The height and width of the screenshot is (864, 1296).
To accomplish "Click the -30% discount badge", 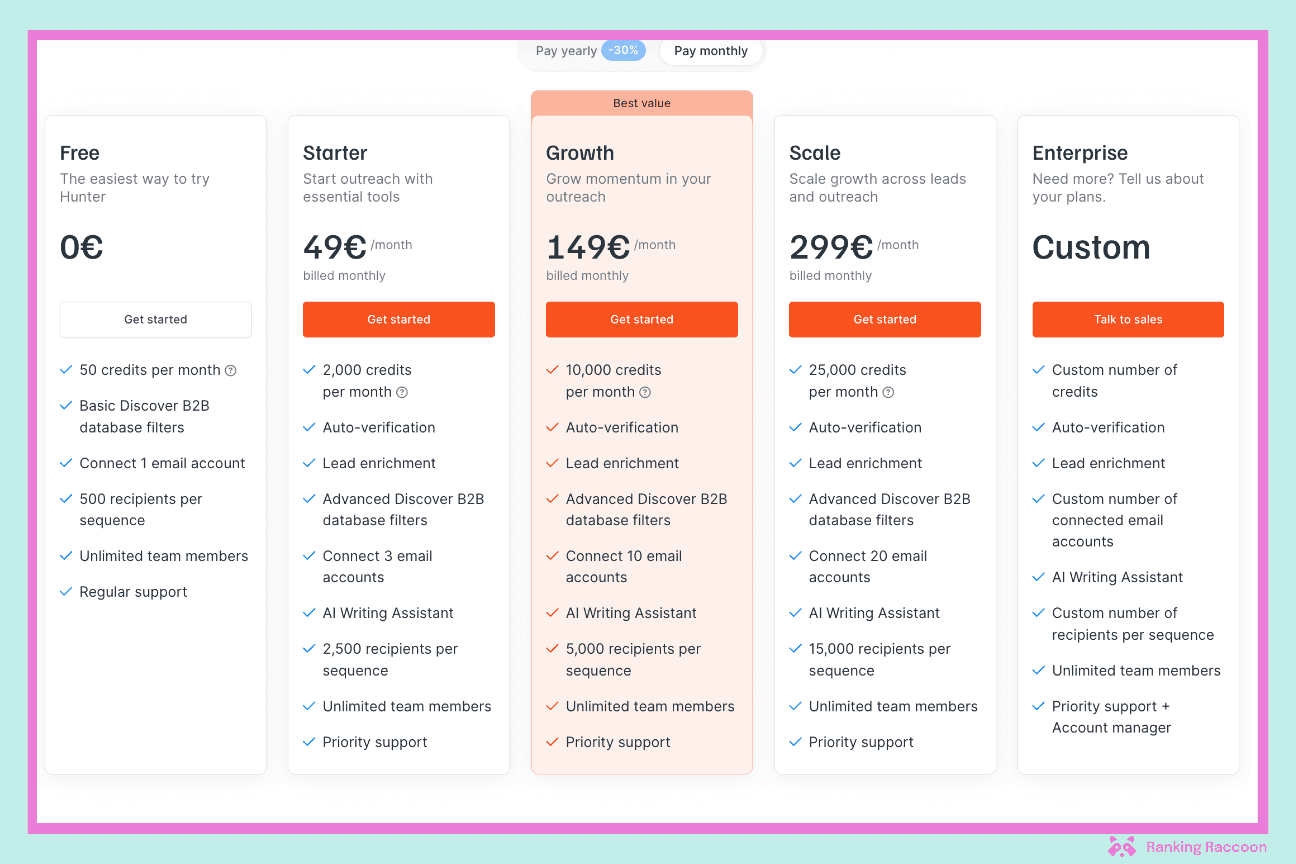I will tap(623, 50).
